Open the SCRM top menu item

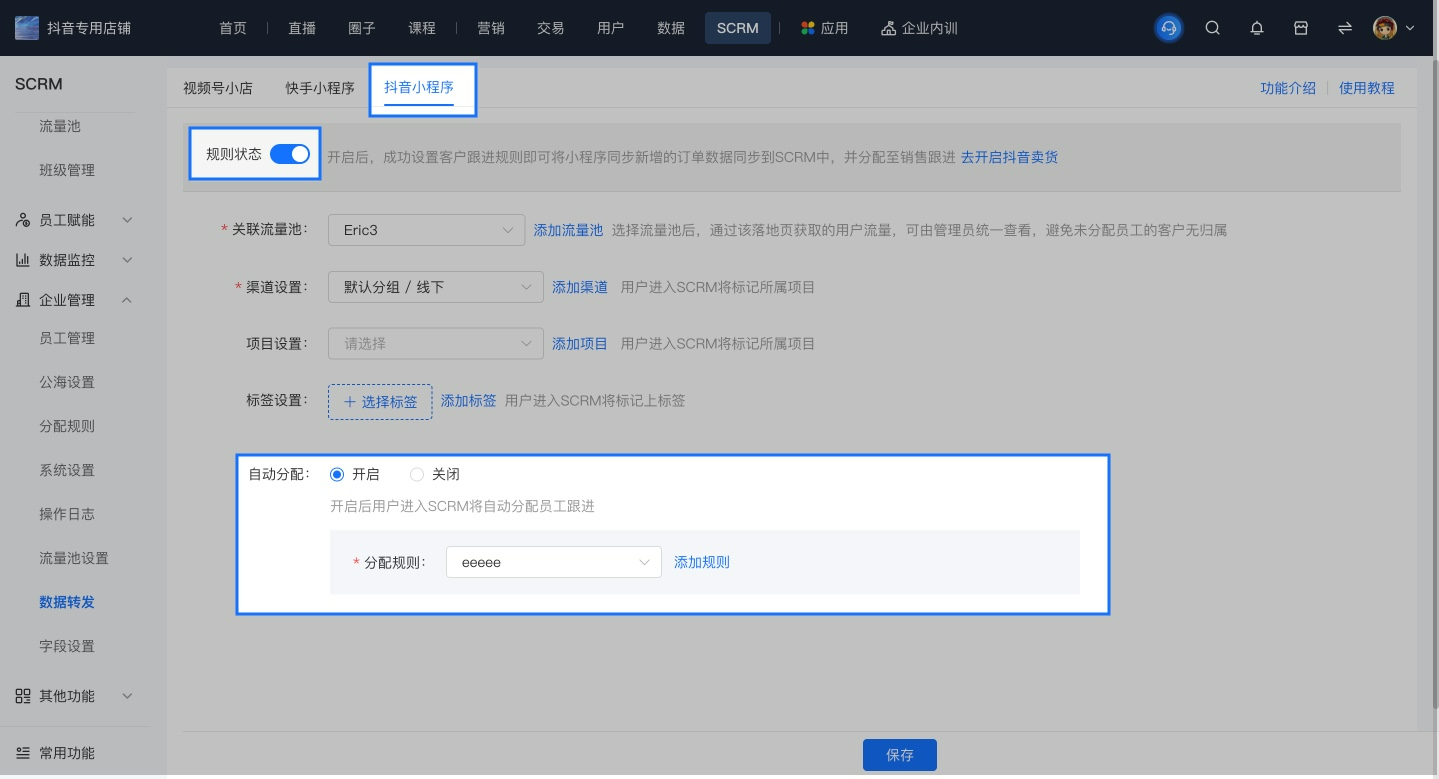(738, 28)
